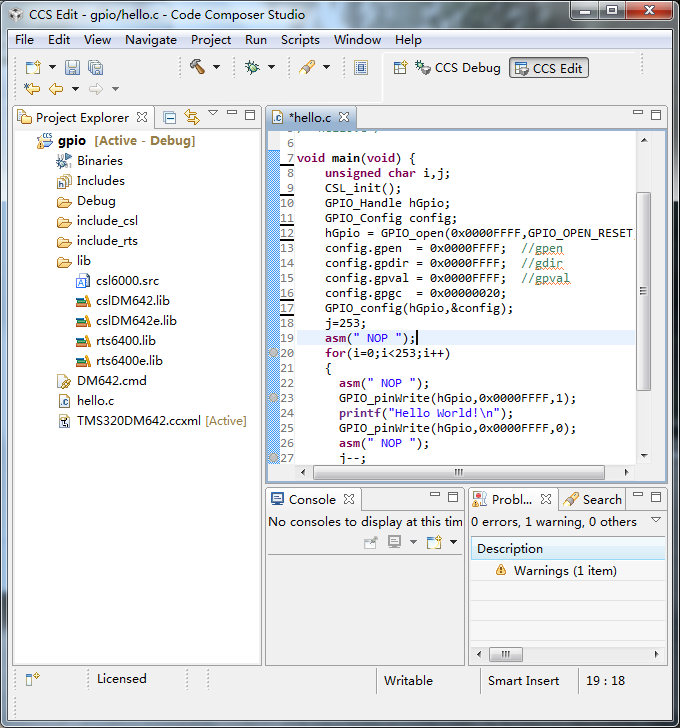The image size is (680, 728).
Task: Open Project Explorer view menu triangle
Action: click(212, 114)
